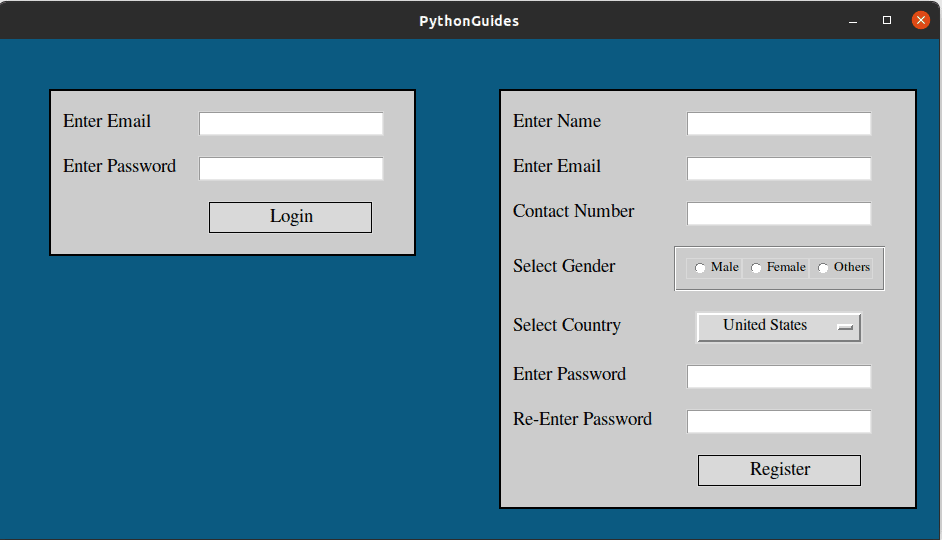Open the United States country dropdown

point(778,326)
